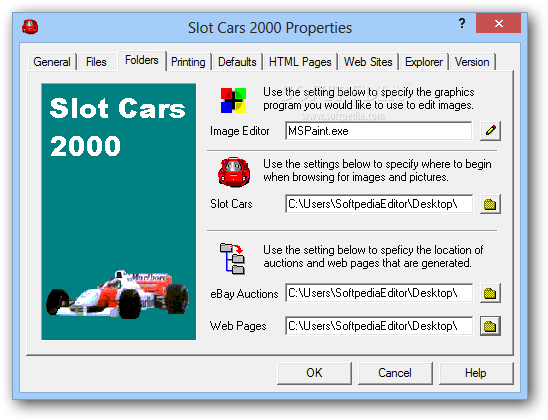Switch to the Explorer tab
The image size is (548, 420).
point(424,62)
